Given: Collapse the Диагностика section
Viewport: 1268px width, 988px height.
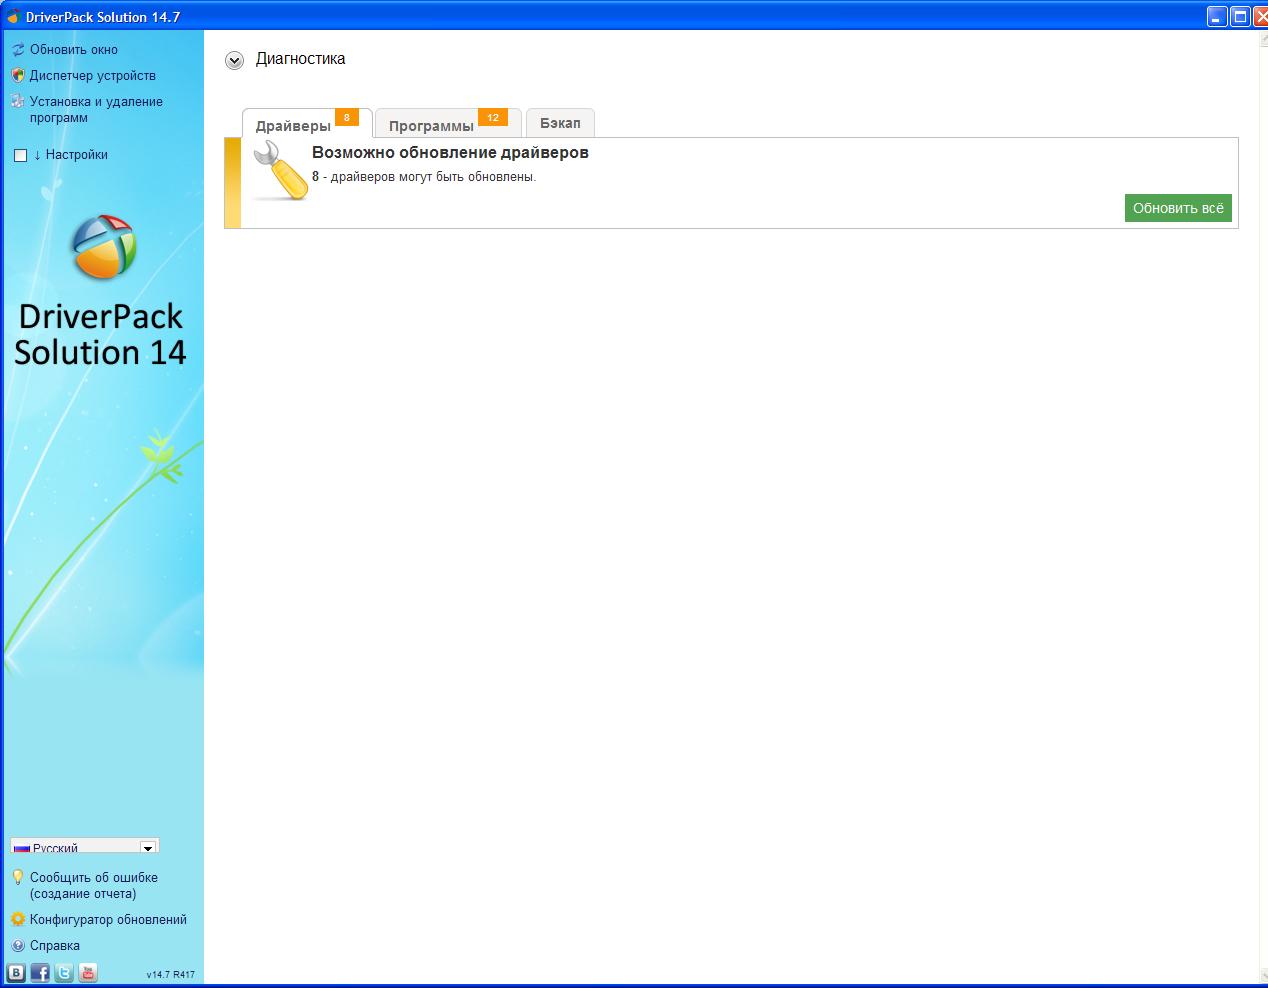Looking at the screenshot, I should click(x=234, y=60).
